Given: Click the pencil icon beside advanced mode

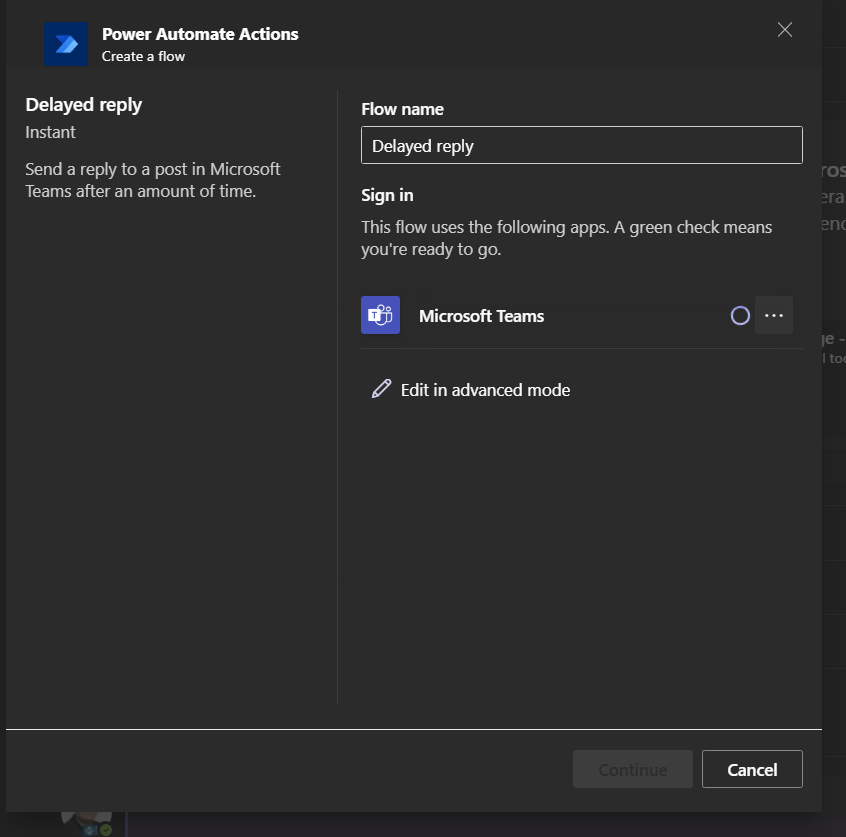Looking at the screenshot, I should (381, 389).
